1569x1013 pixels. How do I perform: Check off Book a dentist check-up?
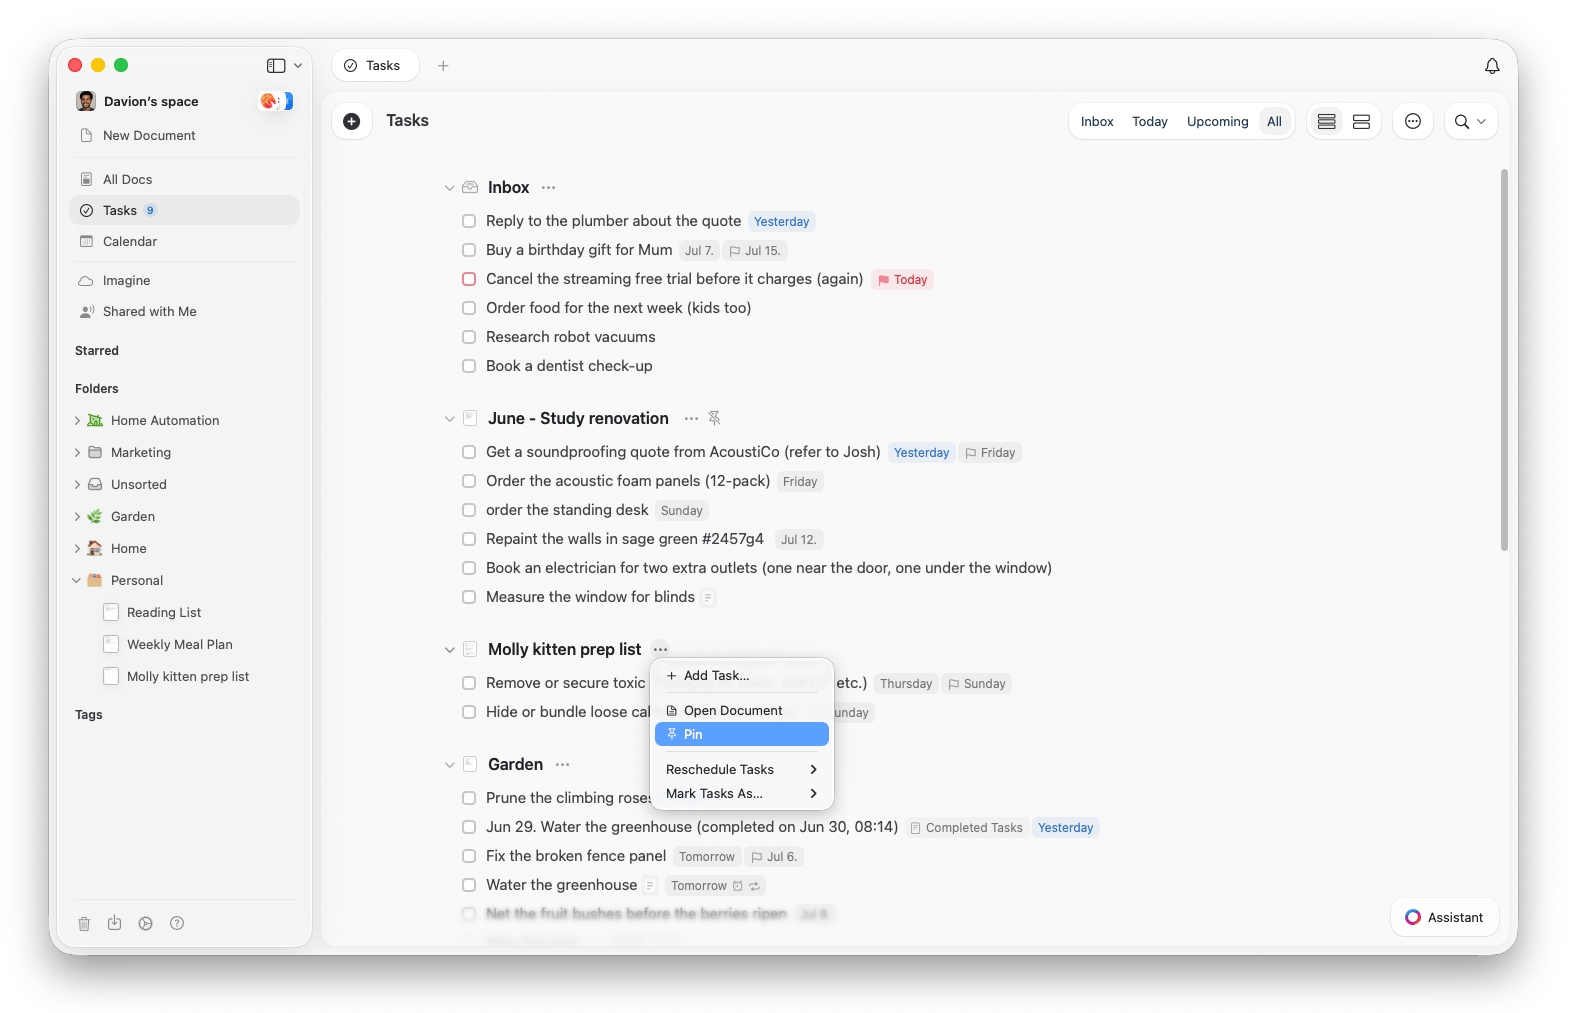pos(469,366)
